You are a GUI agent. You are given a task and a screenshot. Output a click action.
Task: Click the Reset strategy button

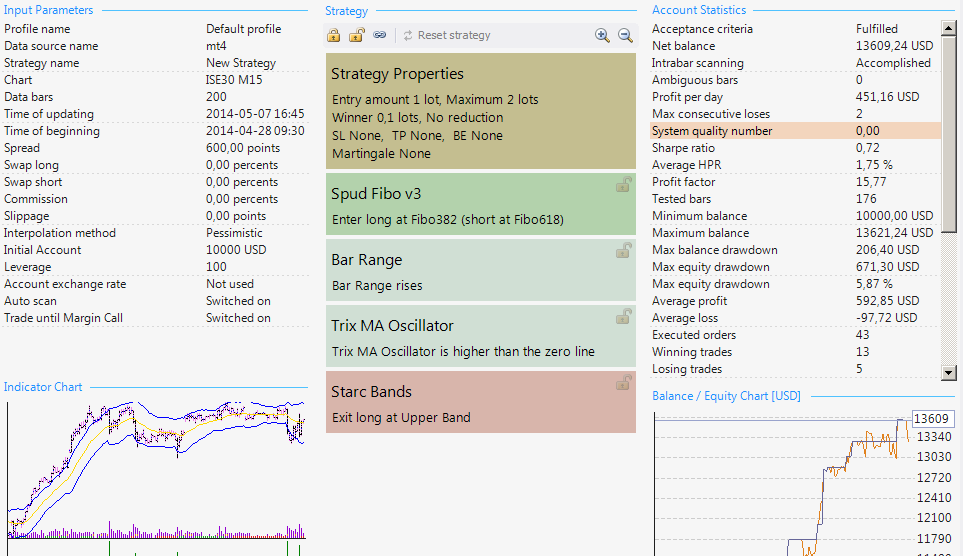447,36
